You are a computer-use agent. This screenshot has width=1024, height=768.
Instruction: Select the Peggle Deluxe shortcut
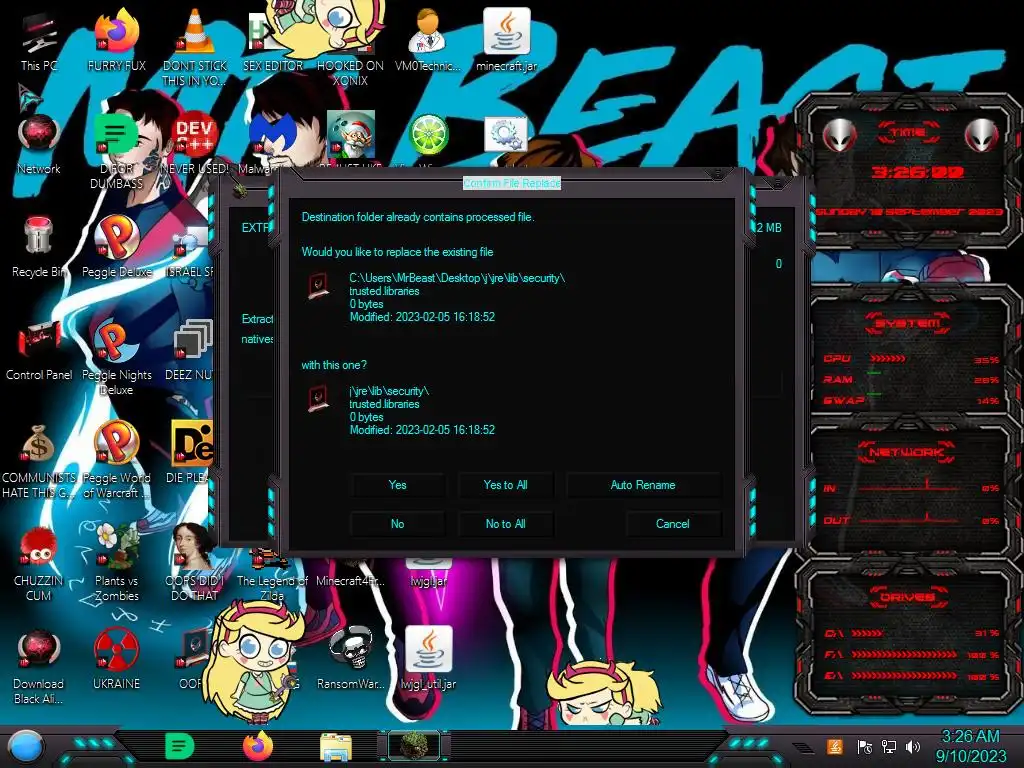point(116,247)
